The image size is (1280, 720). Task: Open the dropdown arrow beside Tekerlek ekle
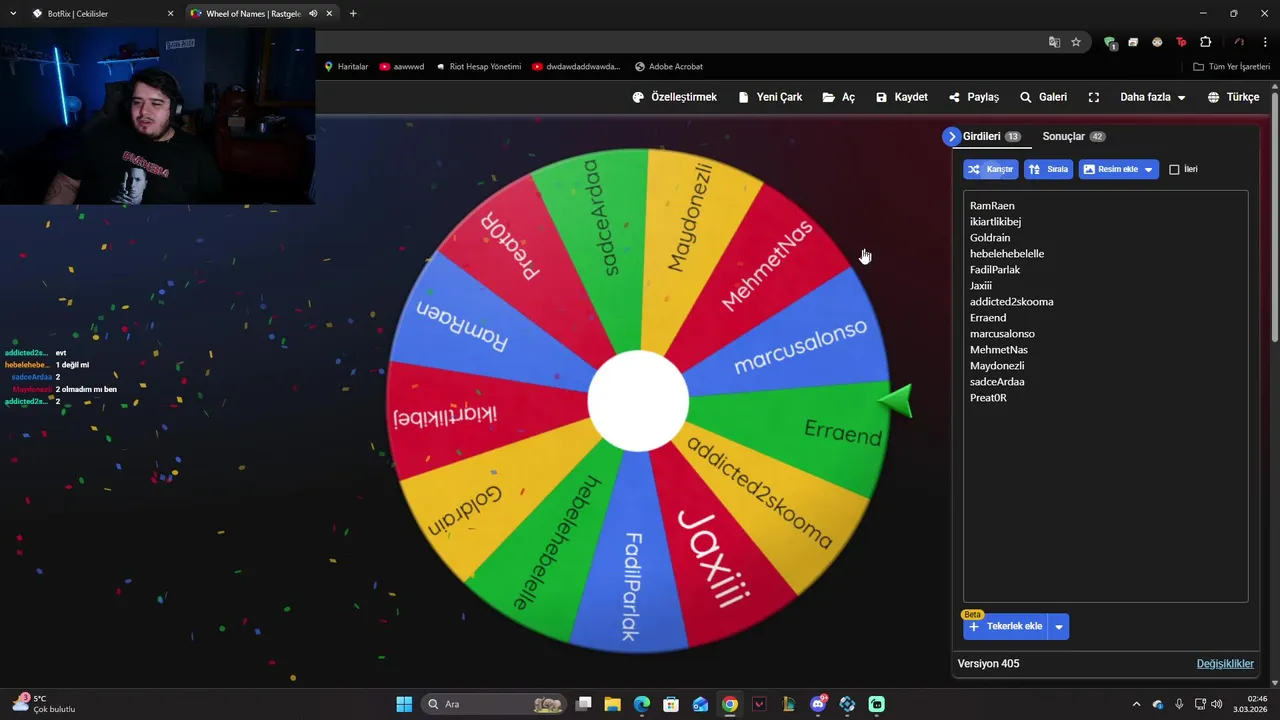[x=1059, y=627]
